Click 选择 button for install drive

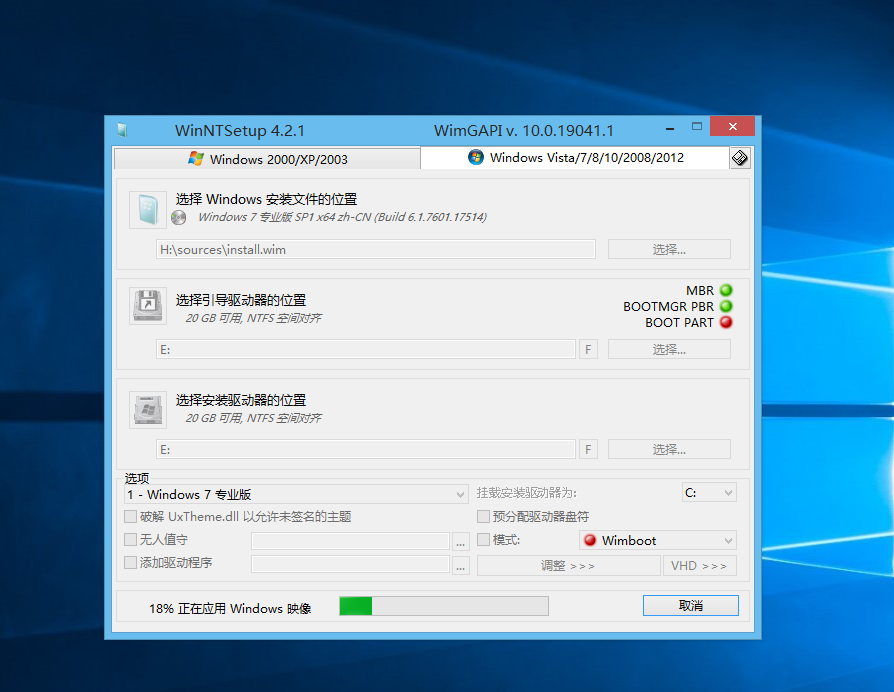[x=669, y=449]
